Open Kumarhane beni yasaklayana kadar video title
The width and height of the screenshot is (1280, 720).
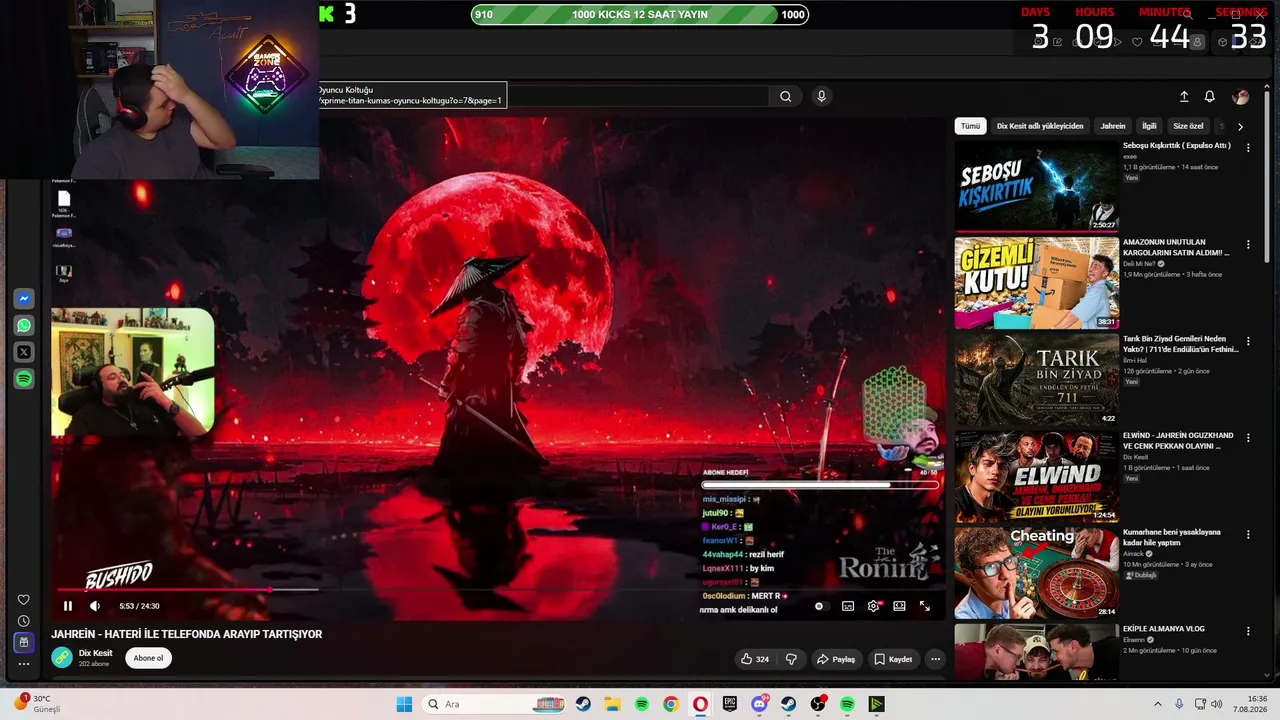coord(1172,537)
